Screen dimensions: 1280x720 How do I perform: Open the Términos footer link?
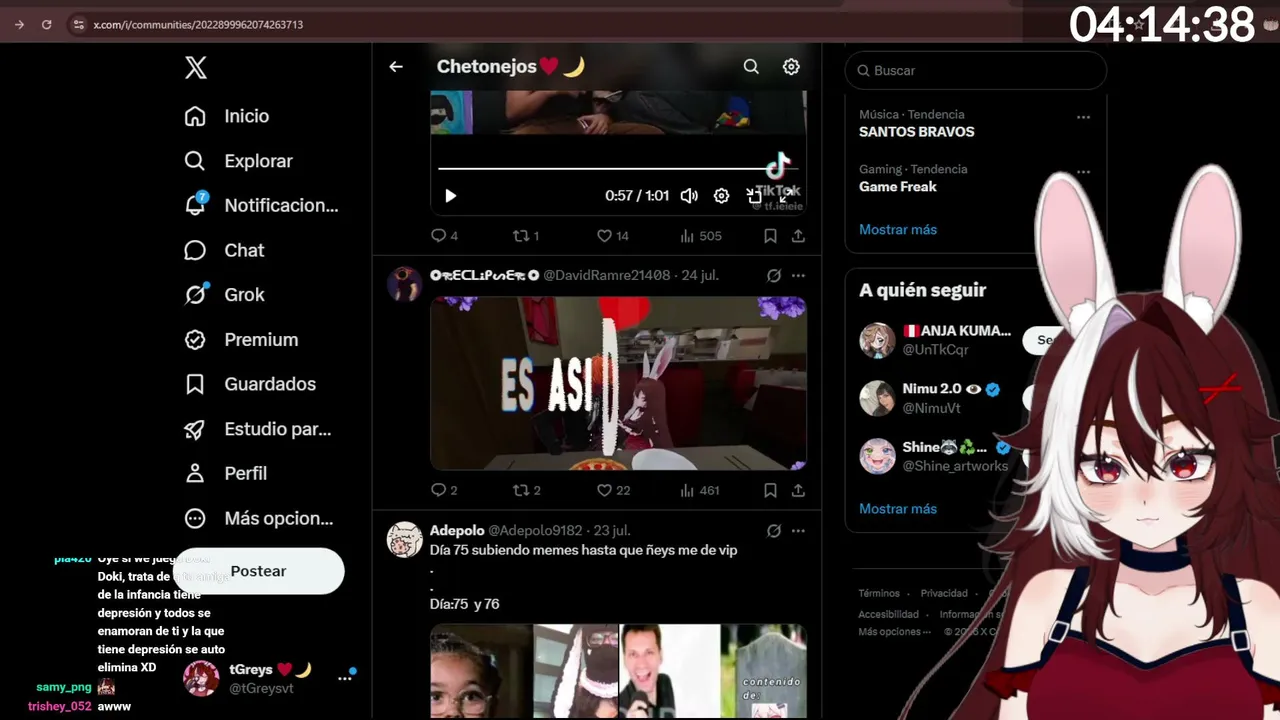pos(879,593)
